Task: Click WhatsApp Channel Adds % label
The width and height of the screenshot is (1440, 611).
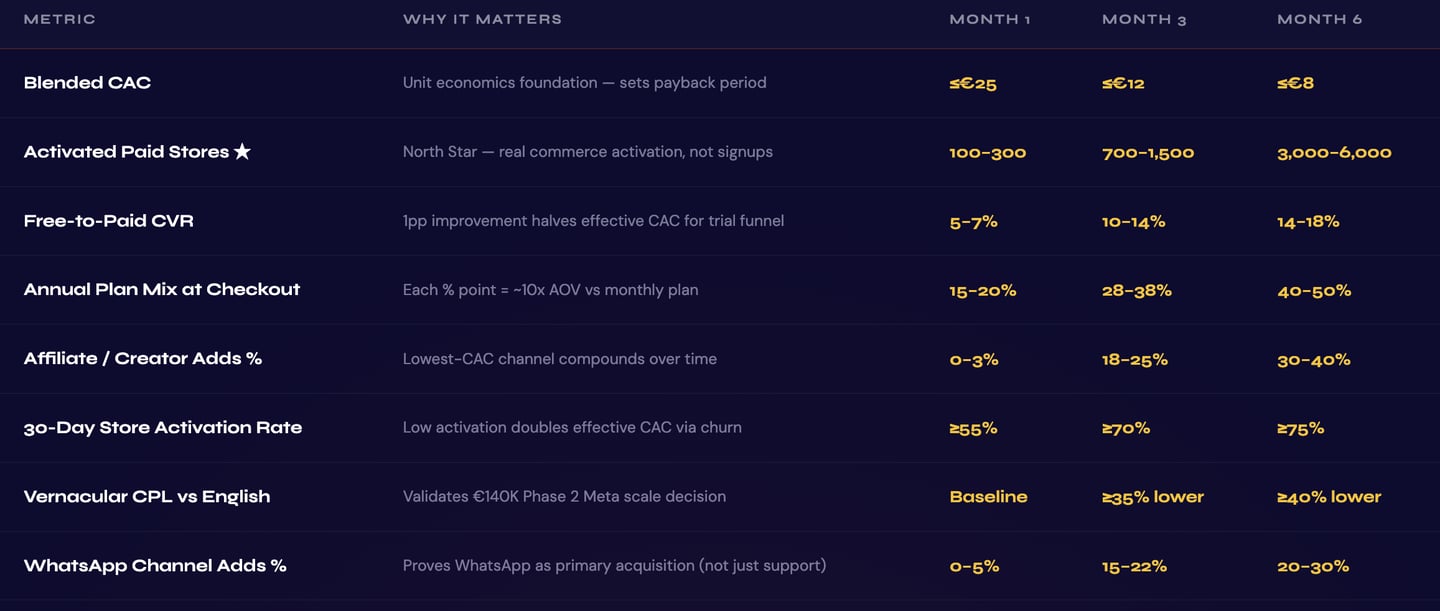Action: 155,566
